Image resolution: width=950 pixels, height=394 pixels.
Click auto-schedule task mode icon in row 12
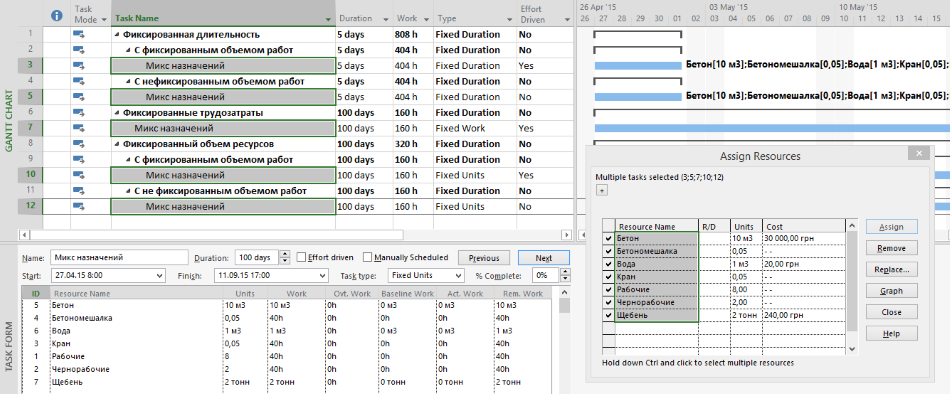tap(79, 207)
